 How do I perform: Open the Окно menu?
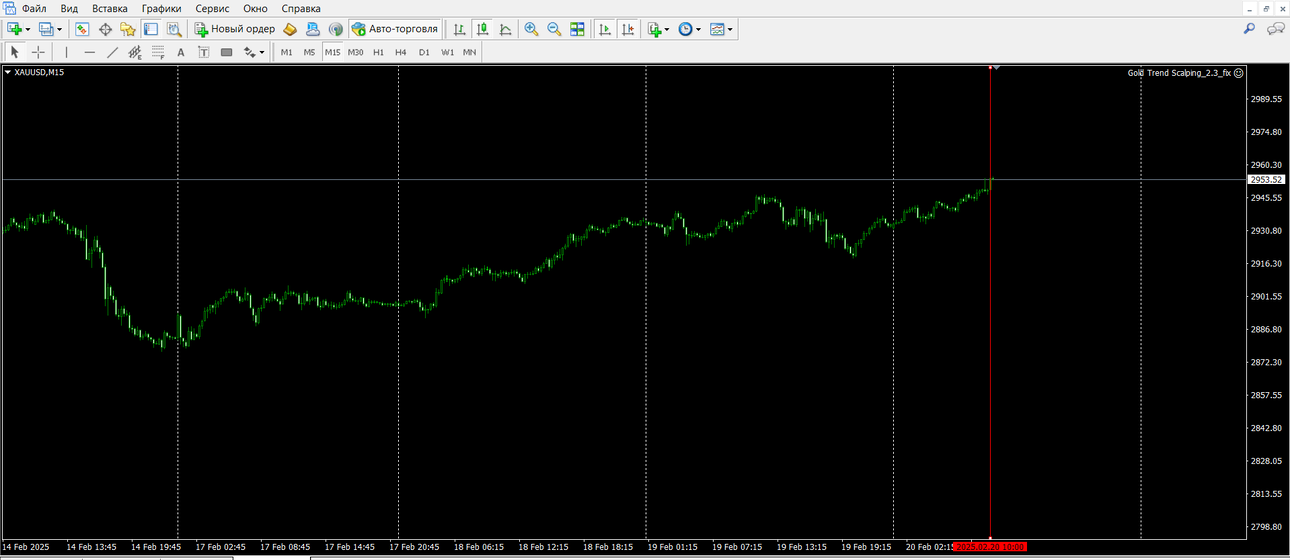pos(255,8)
